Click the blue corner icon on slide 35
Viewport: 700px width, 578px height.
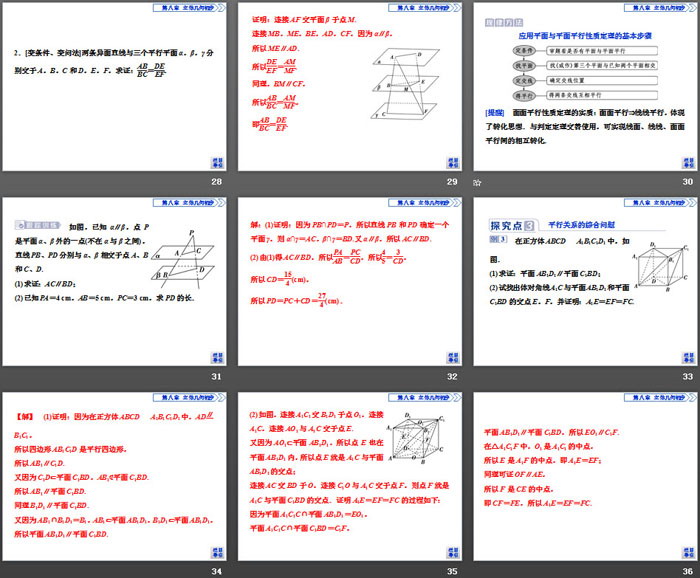coord(453,553)
